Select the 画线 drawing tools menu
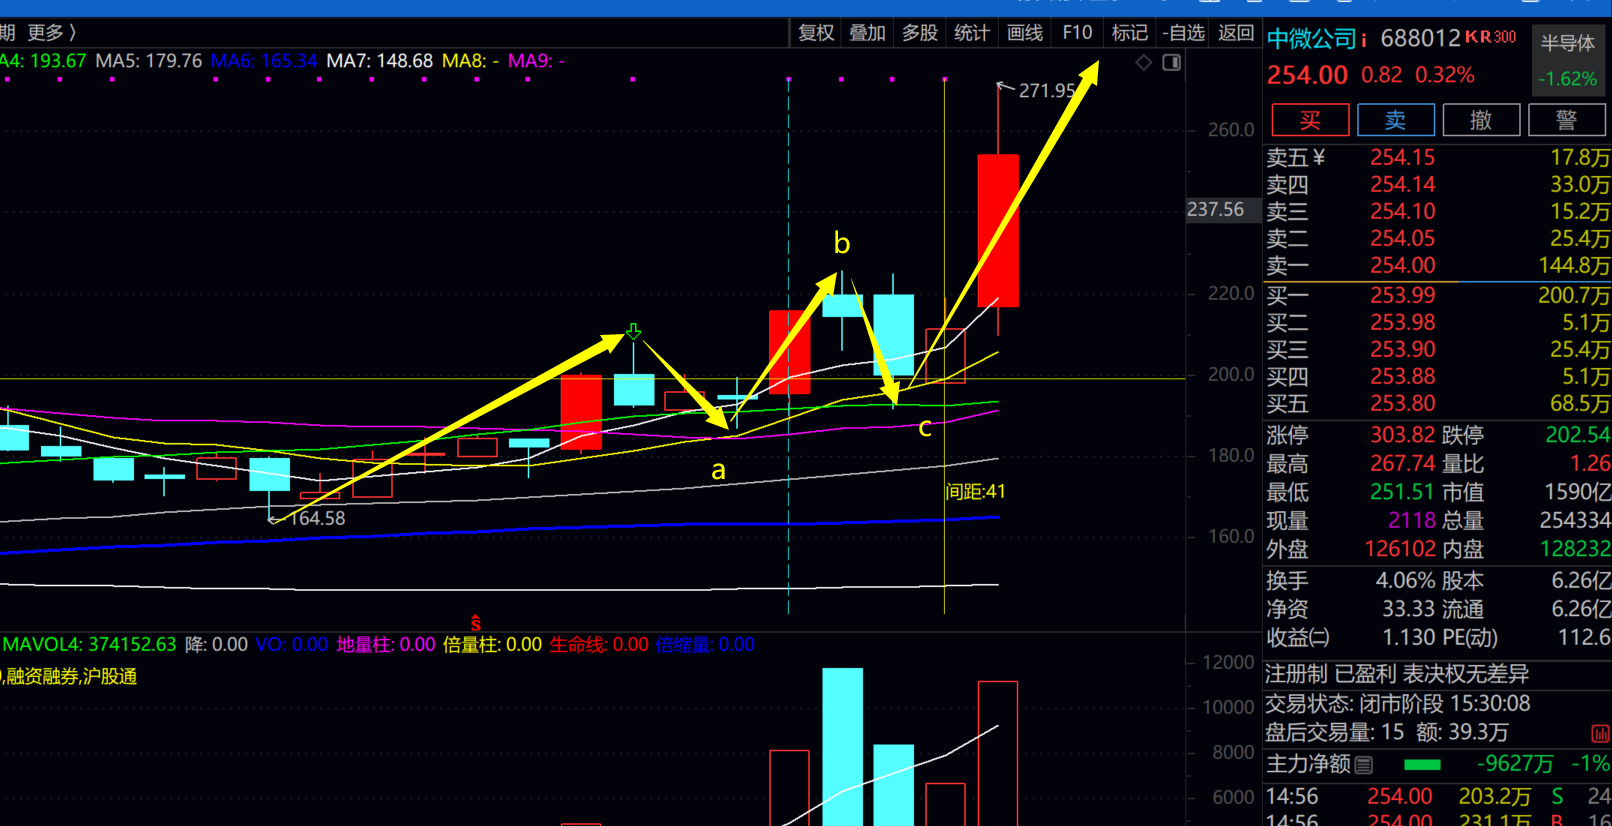The width and height of the screenshot is (1612, 826). pyautogui.click(x=1025, y=33)
